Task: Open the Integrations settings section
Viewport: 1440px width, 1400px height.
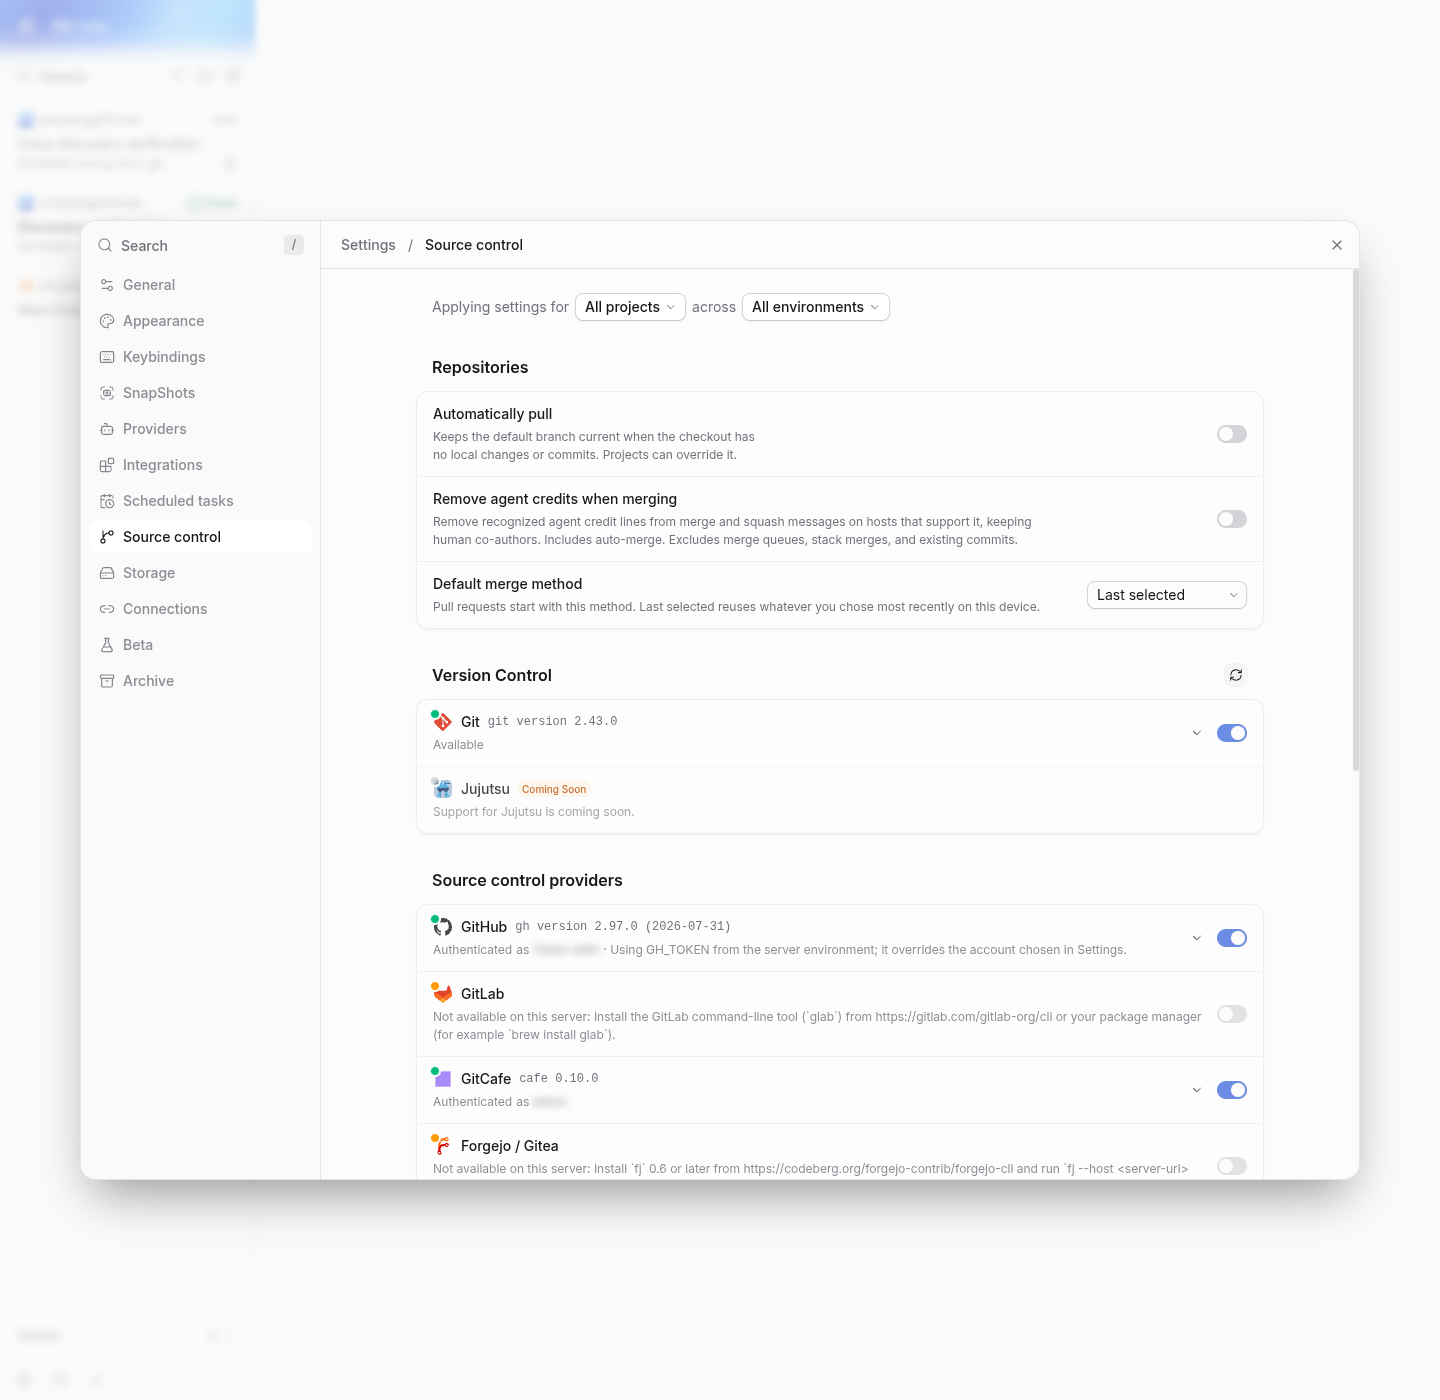Action: 200,465
